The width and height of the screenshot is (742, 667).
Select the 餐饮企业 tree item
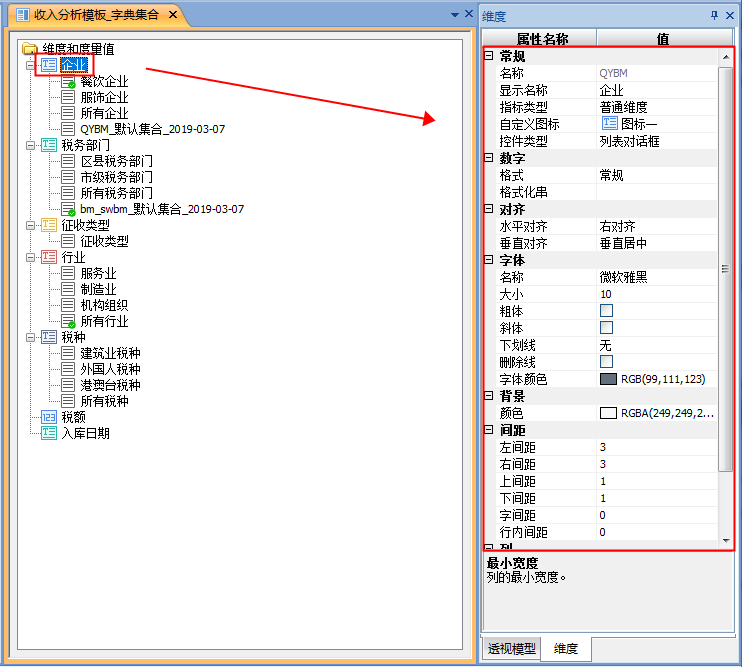pyautogui.click(x=104, y=81)
